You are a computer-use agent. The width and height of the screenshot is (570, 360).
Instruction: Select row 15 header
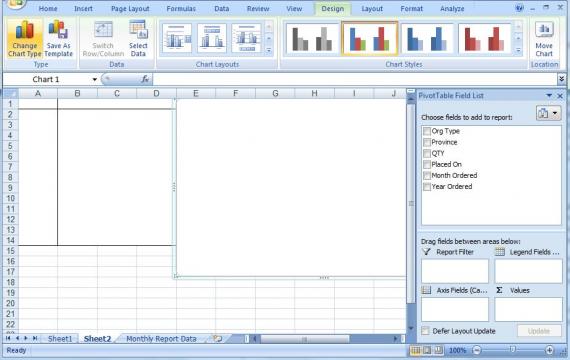(11, 251)
